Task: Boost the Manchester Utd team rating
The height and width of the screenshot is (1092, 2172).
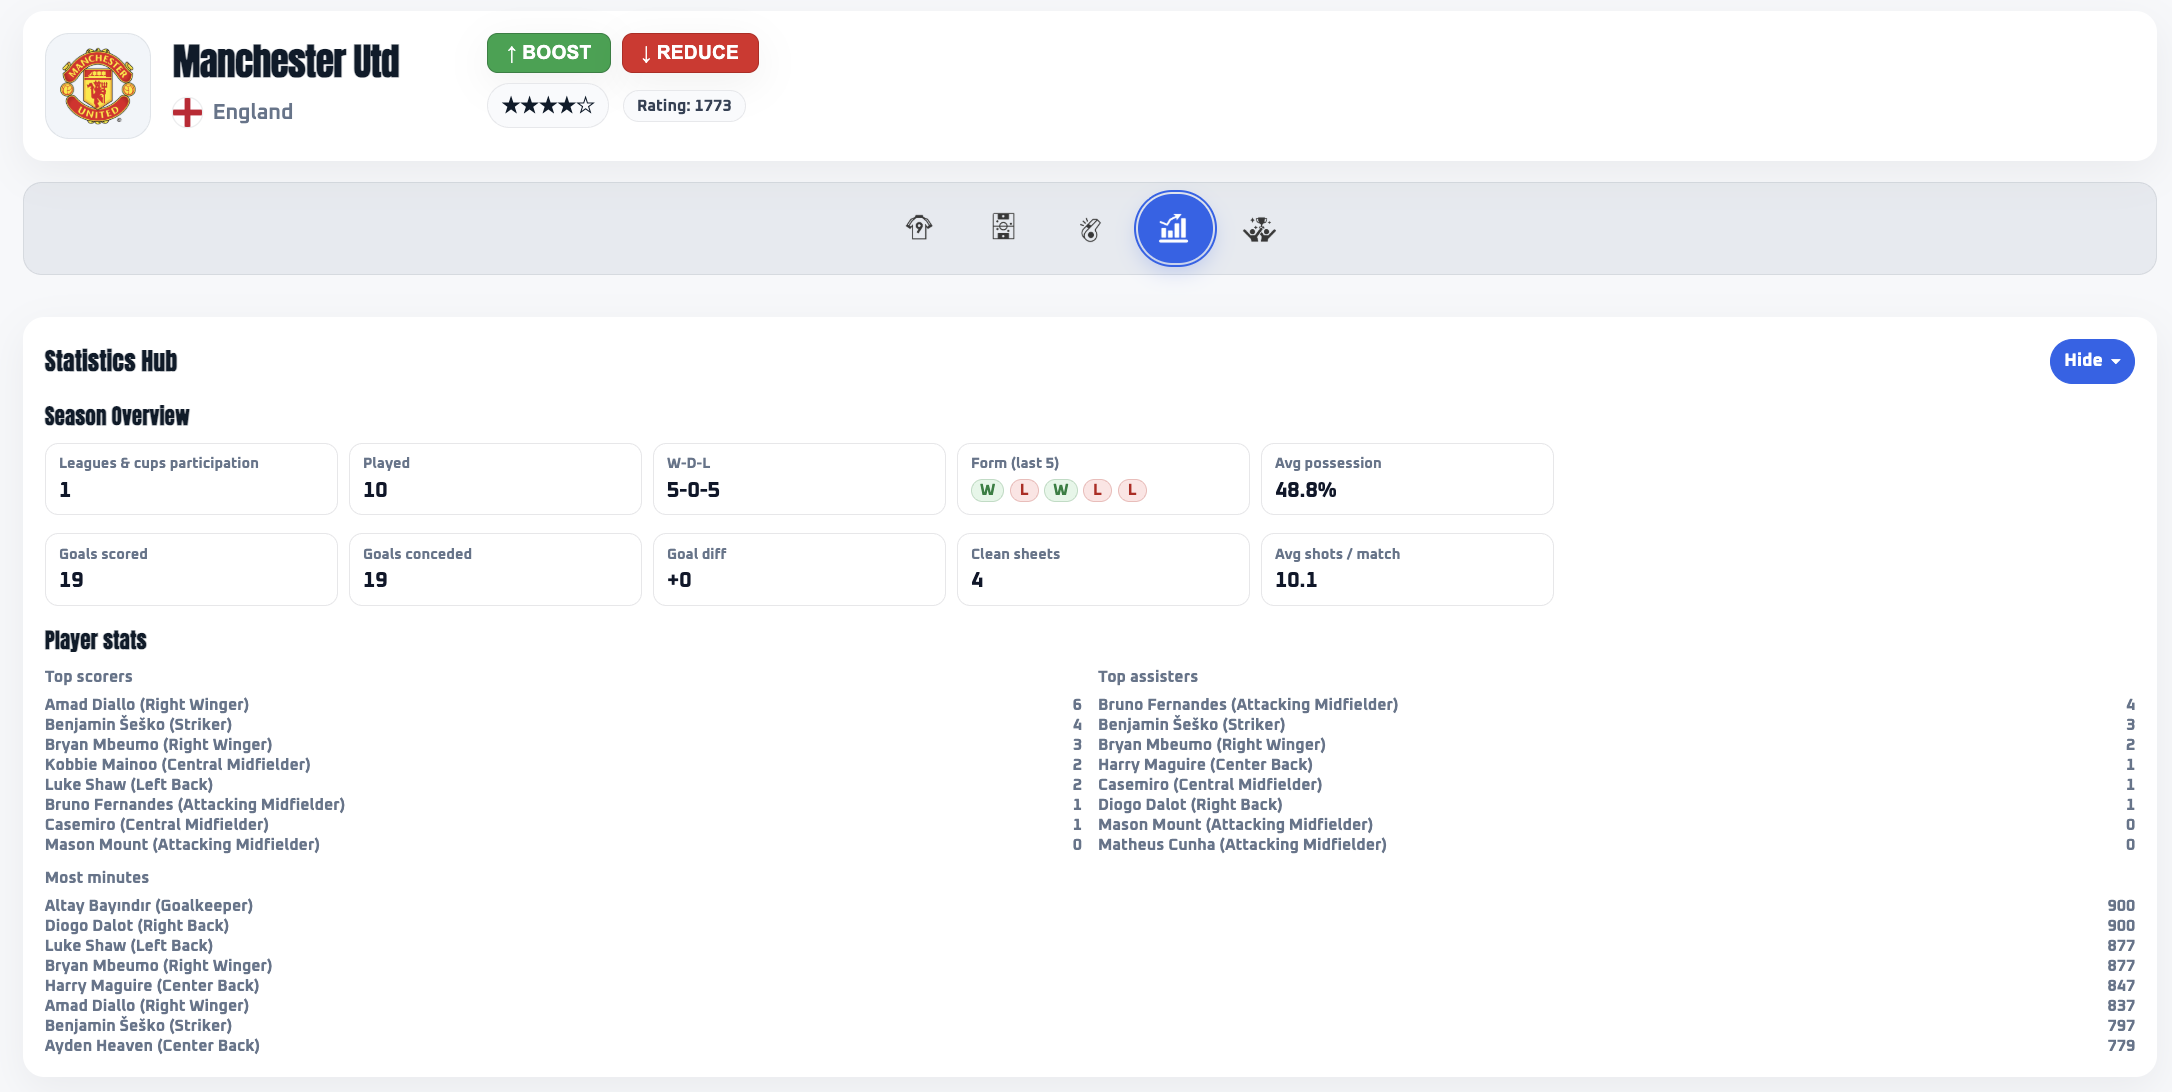Action: point(549,53)
